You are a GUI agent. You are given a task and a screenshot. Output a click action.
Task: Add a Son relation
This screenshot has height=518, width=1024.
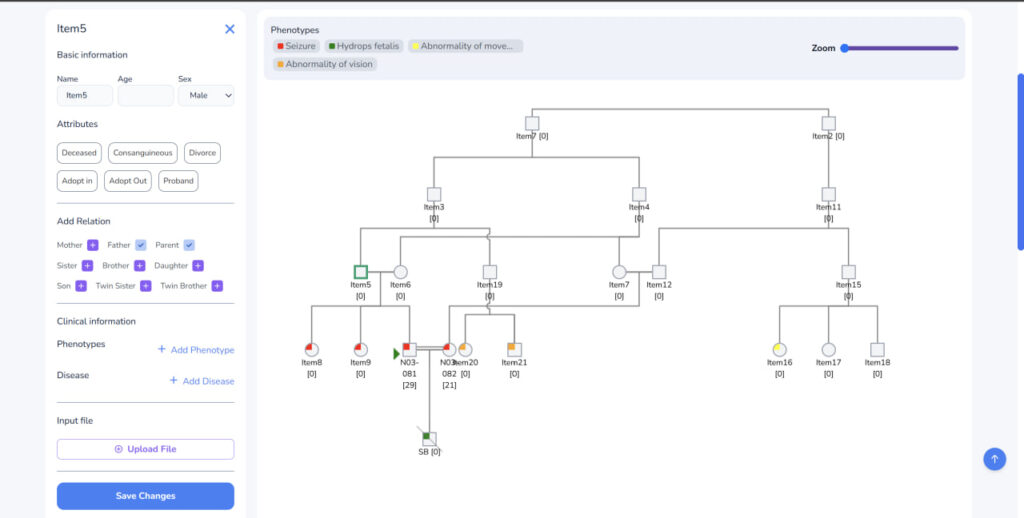pyautogui.click(x=81, y=286)
